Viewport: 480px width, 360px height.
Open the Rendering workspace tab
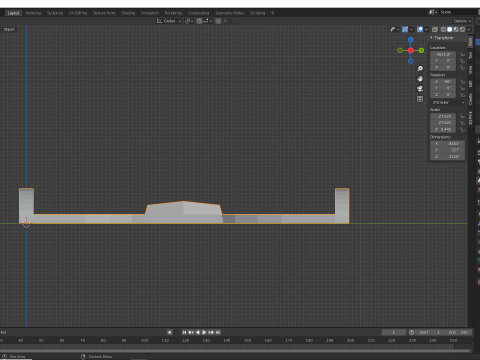[x=173, y=13]
